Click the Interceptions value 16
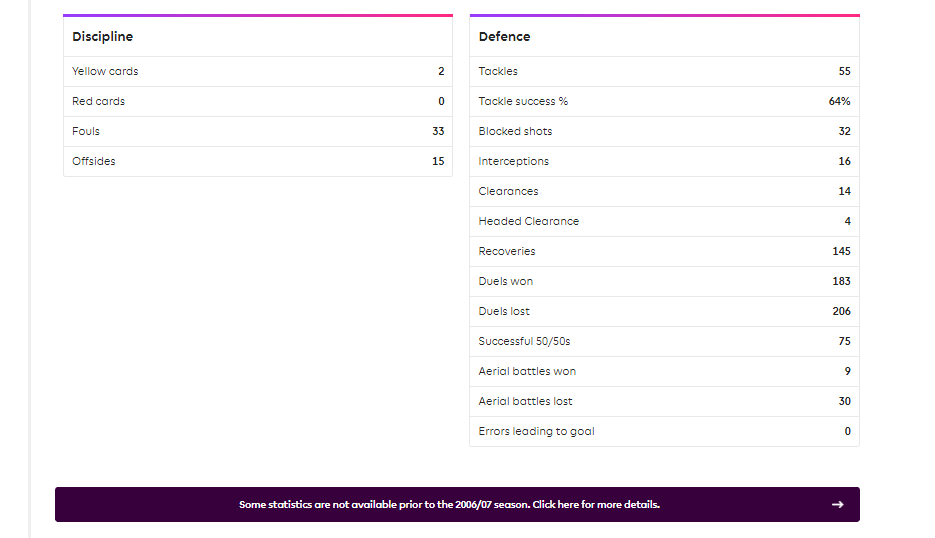Image resolution: width=935 pixels, height=538 pixels. click(844, 161)
